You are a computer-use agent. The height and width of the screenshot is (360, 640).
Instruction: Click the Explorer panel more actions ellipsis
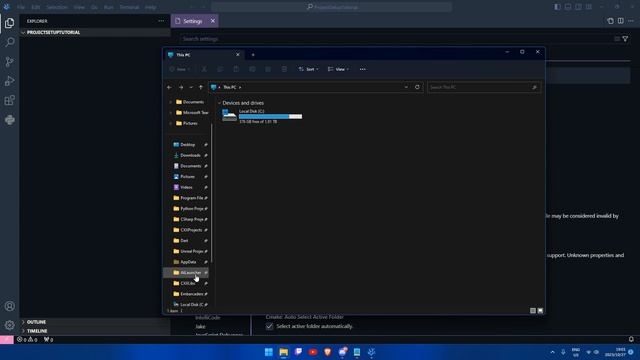tap(161, 21)
